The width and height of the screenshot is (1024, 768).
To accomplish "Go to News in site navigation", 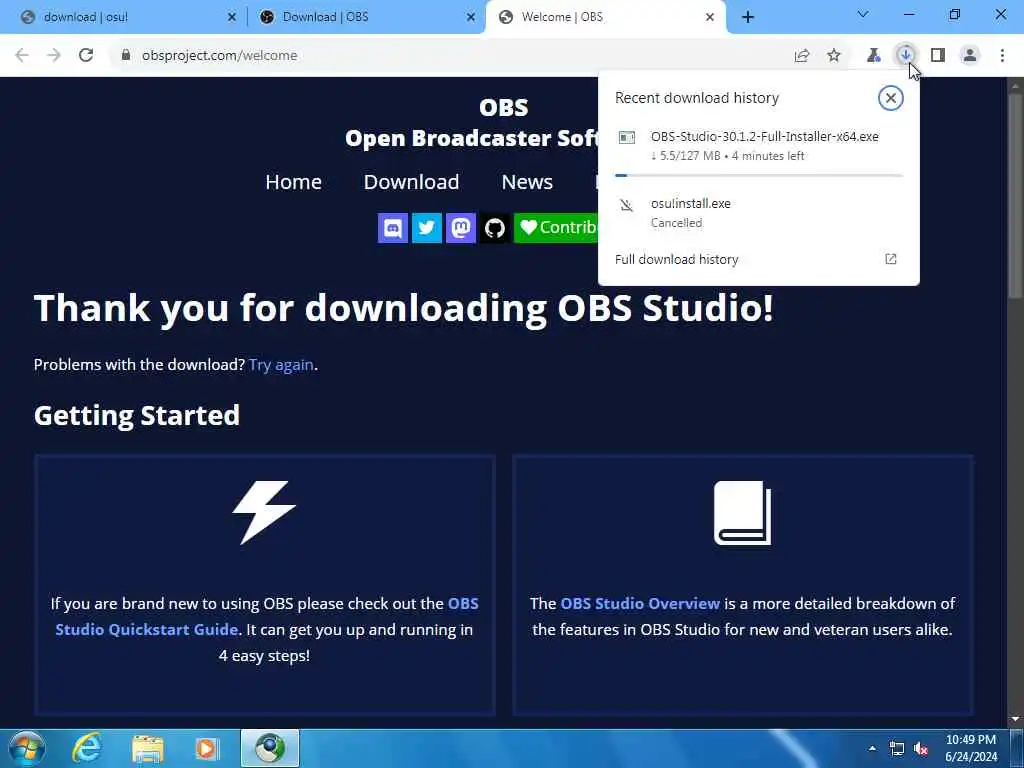I will [x=527, y=182].
